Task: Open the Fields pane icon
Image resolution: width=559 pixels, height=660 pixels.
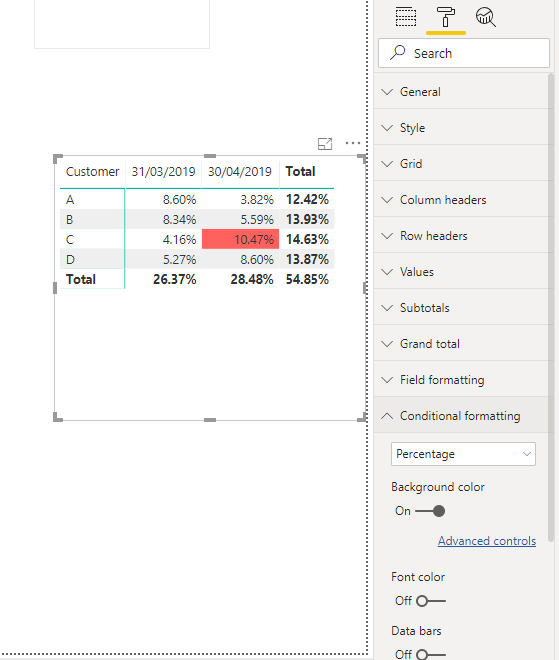Action: point(406,17)
